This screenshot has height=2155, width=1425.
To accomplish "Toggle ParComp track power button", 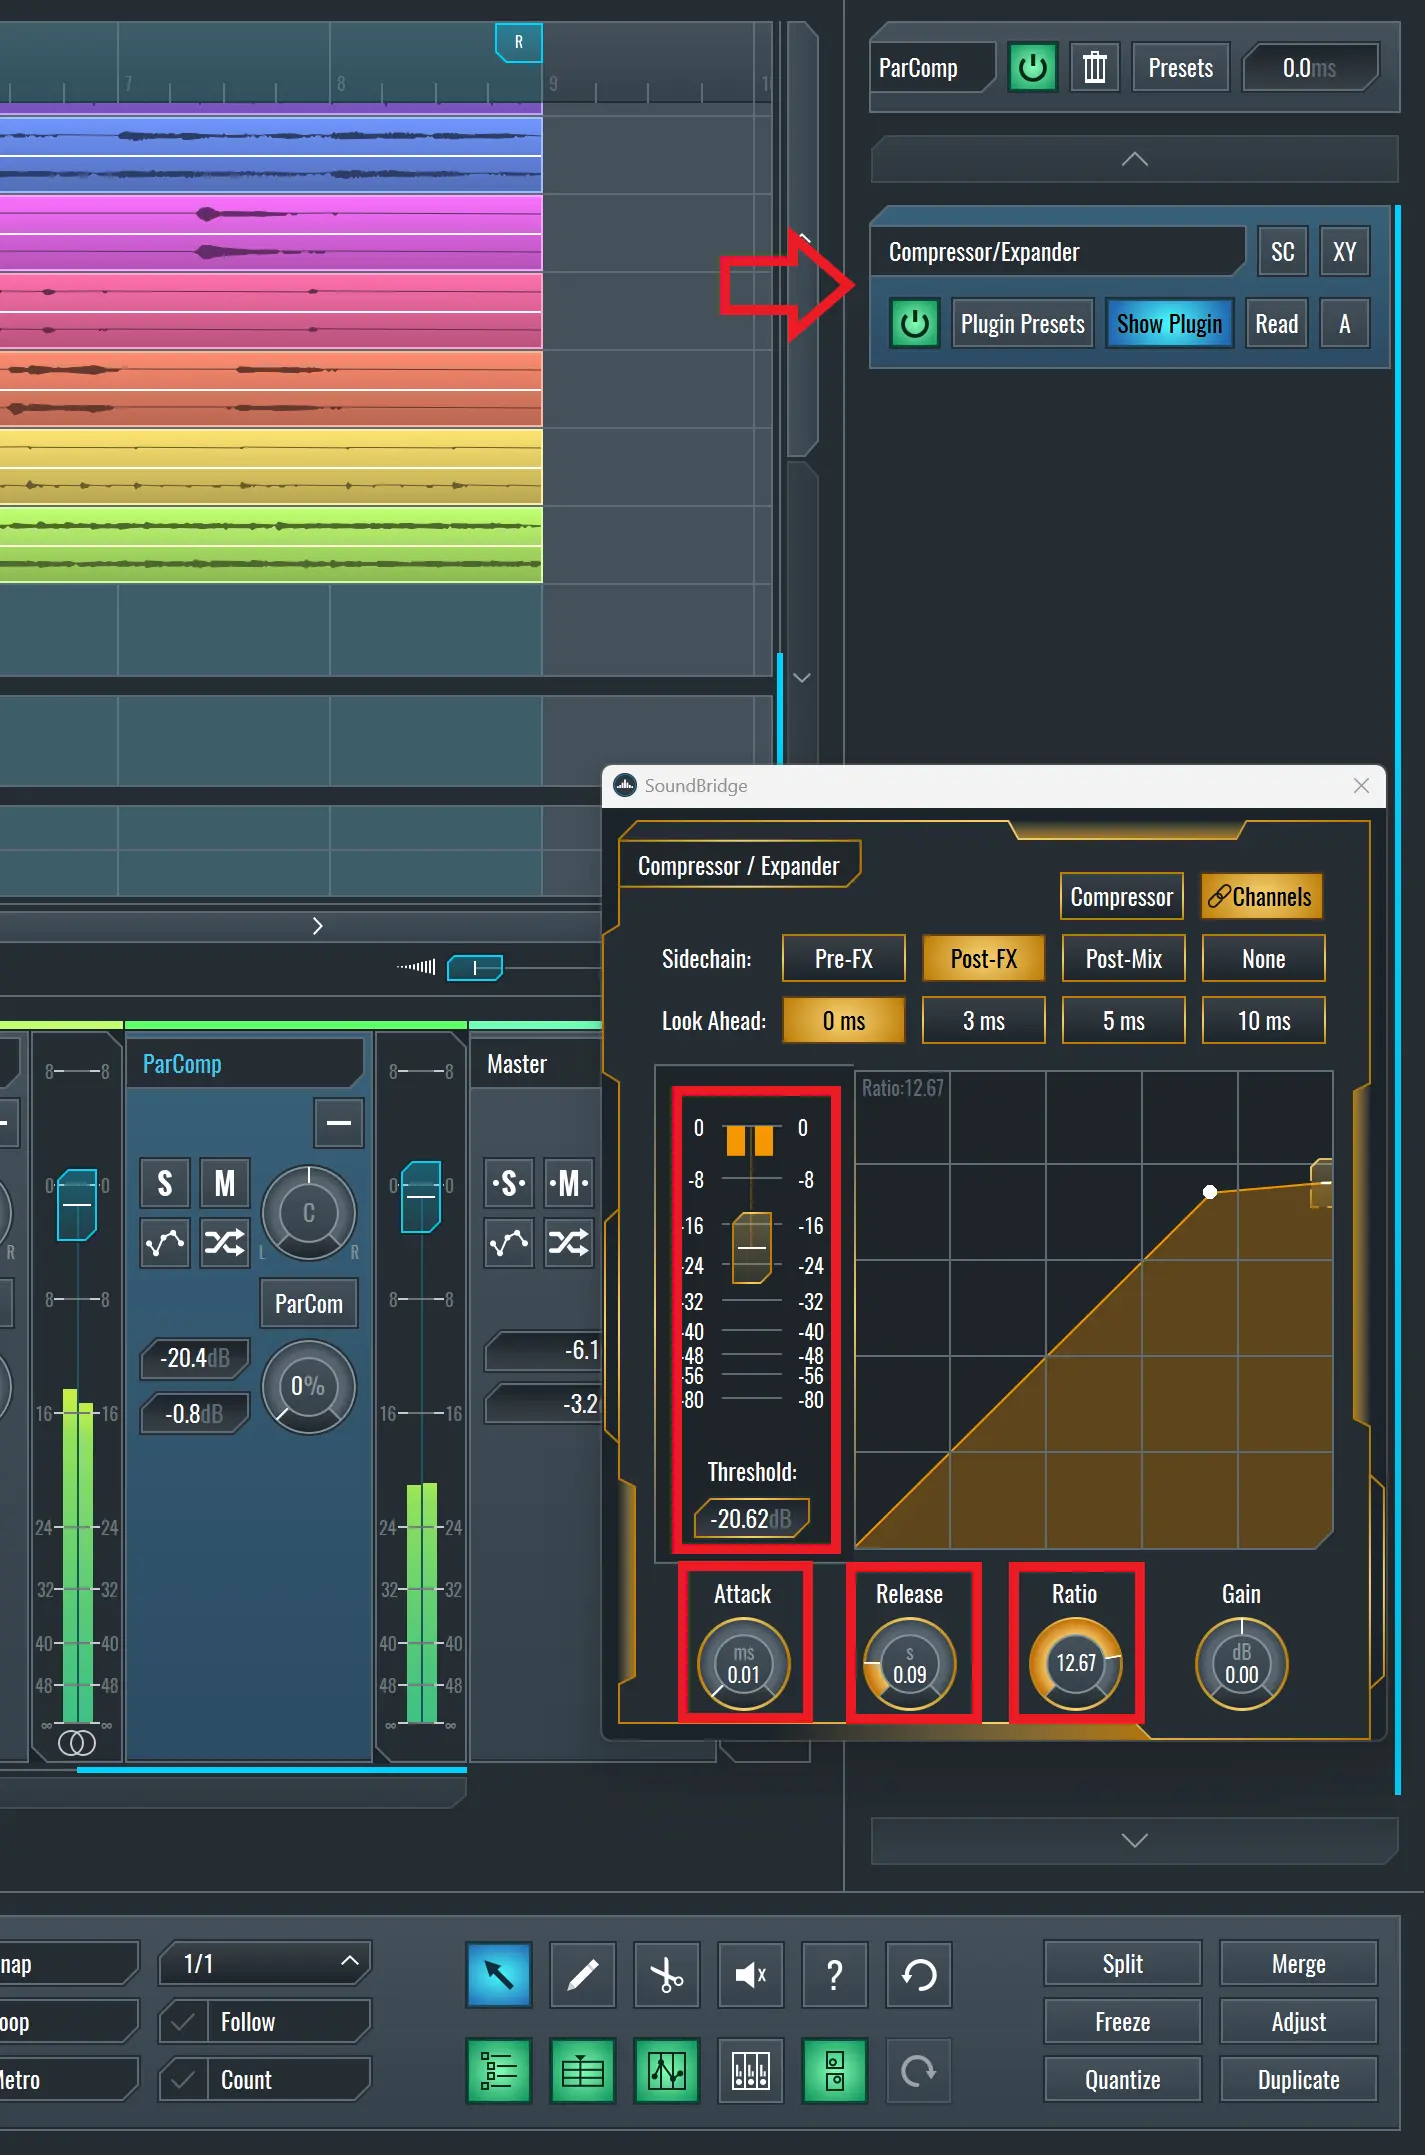I will click(1032, 68).
